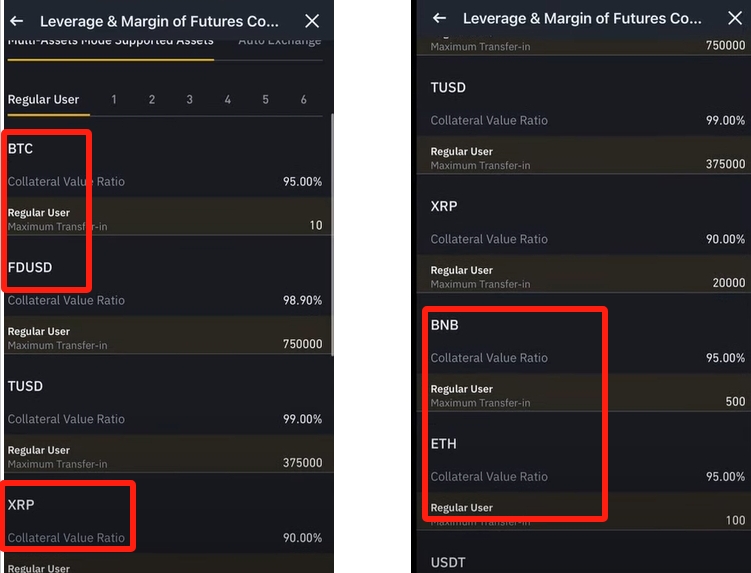751x573 pixels.
Task: Tap the XRP heading in right panel
Action: tap(444, 206)
